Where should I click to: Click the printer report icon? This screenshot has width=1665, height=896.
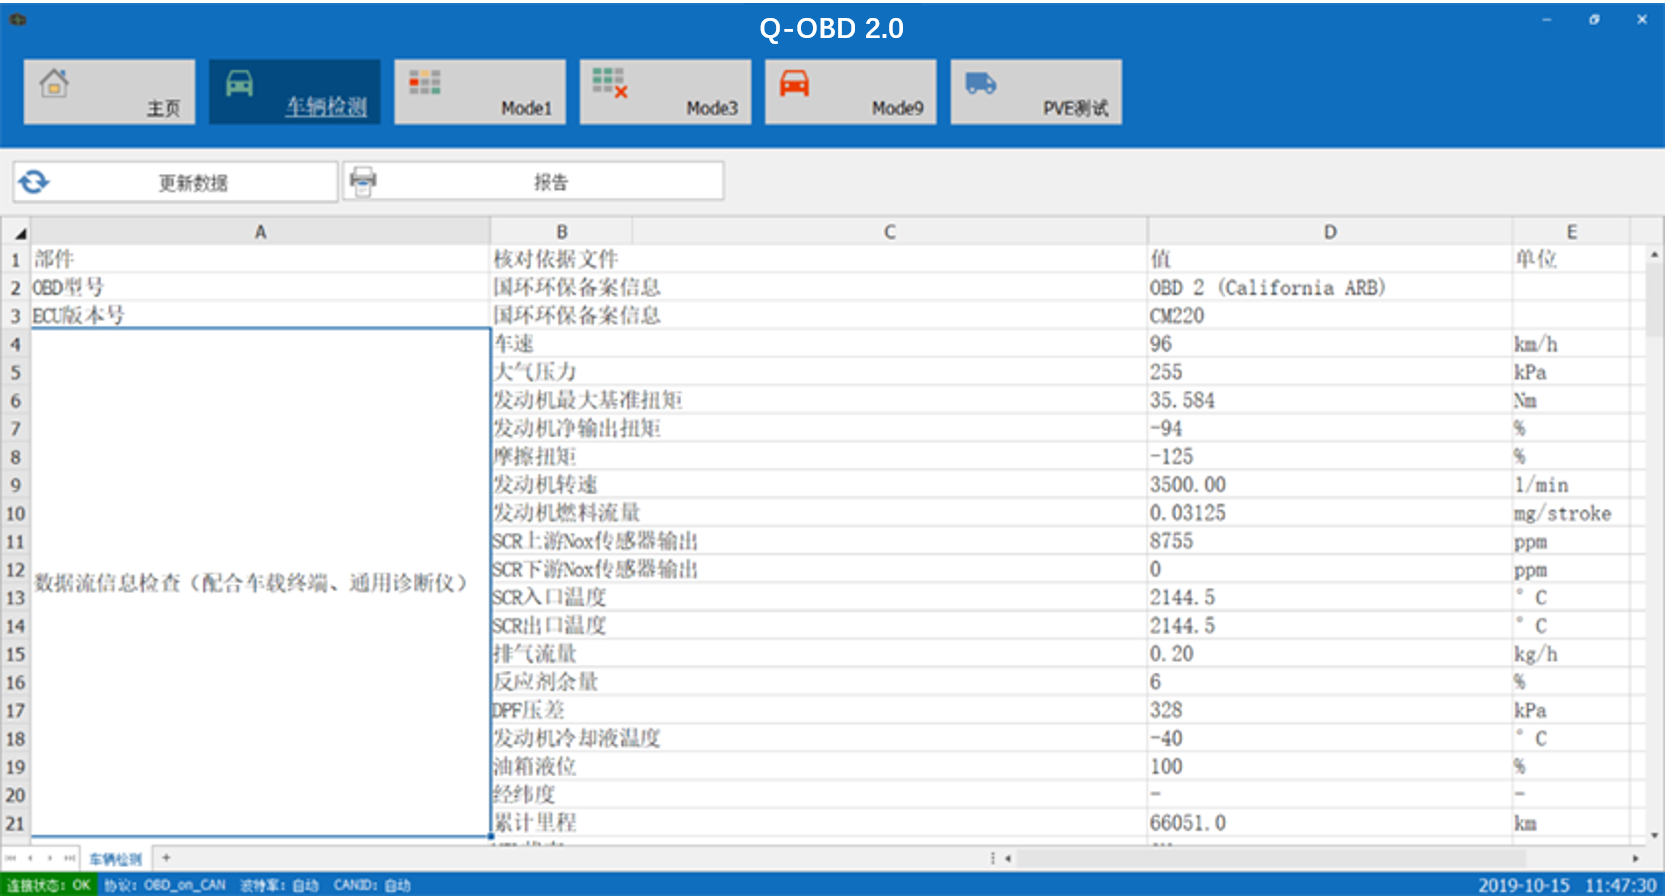(x=363, y=181)
